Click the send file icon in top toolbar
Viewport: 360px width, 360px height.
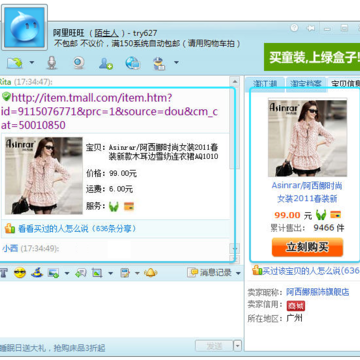(x=15, y=62)
